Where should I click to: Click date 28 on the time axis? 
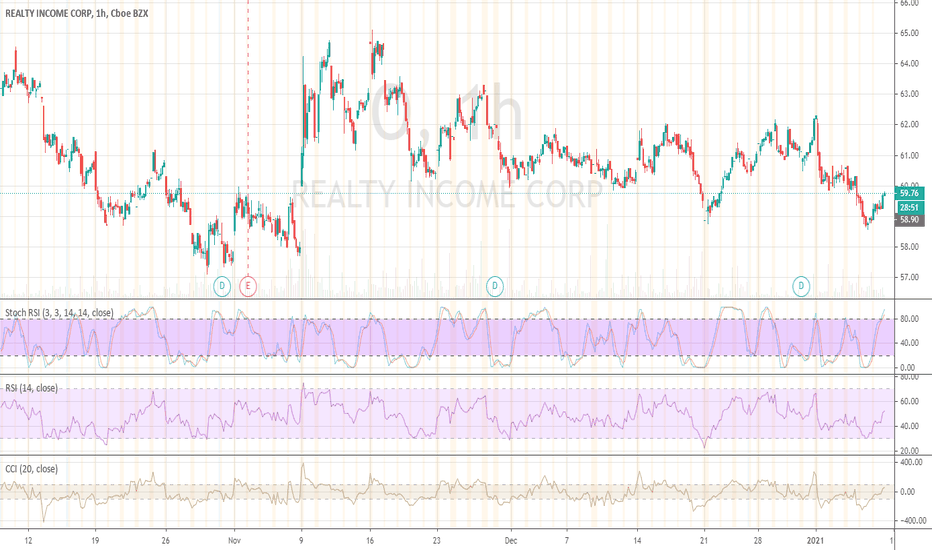(757, 540)
